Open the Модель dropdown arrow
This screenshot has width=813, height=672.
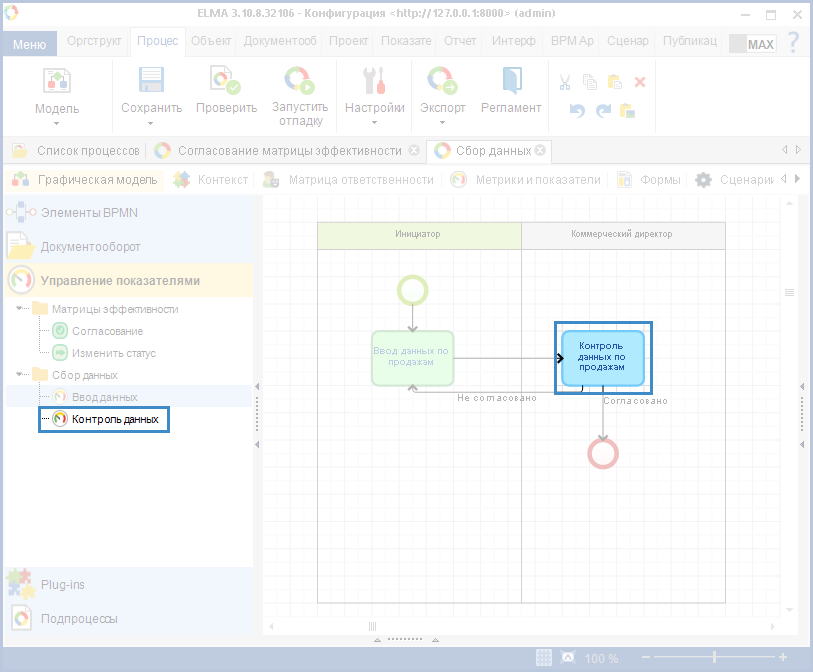[x=57, y=123]
